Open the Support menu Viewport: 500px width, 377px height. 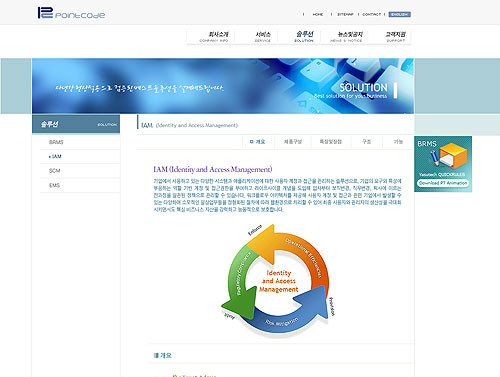tap(396, 36)
